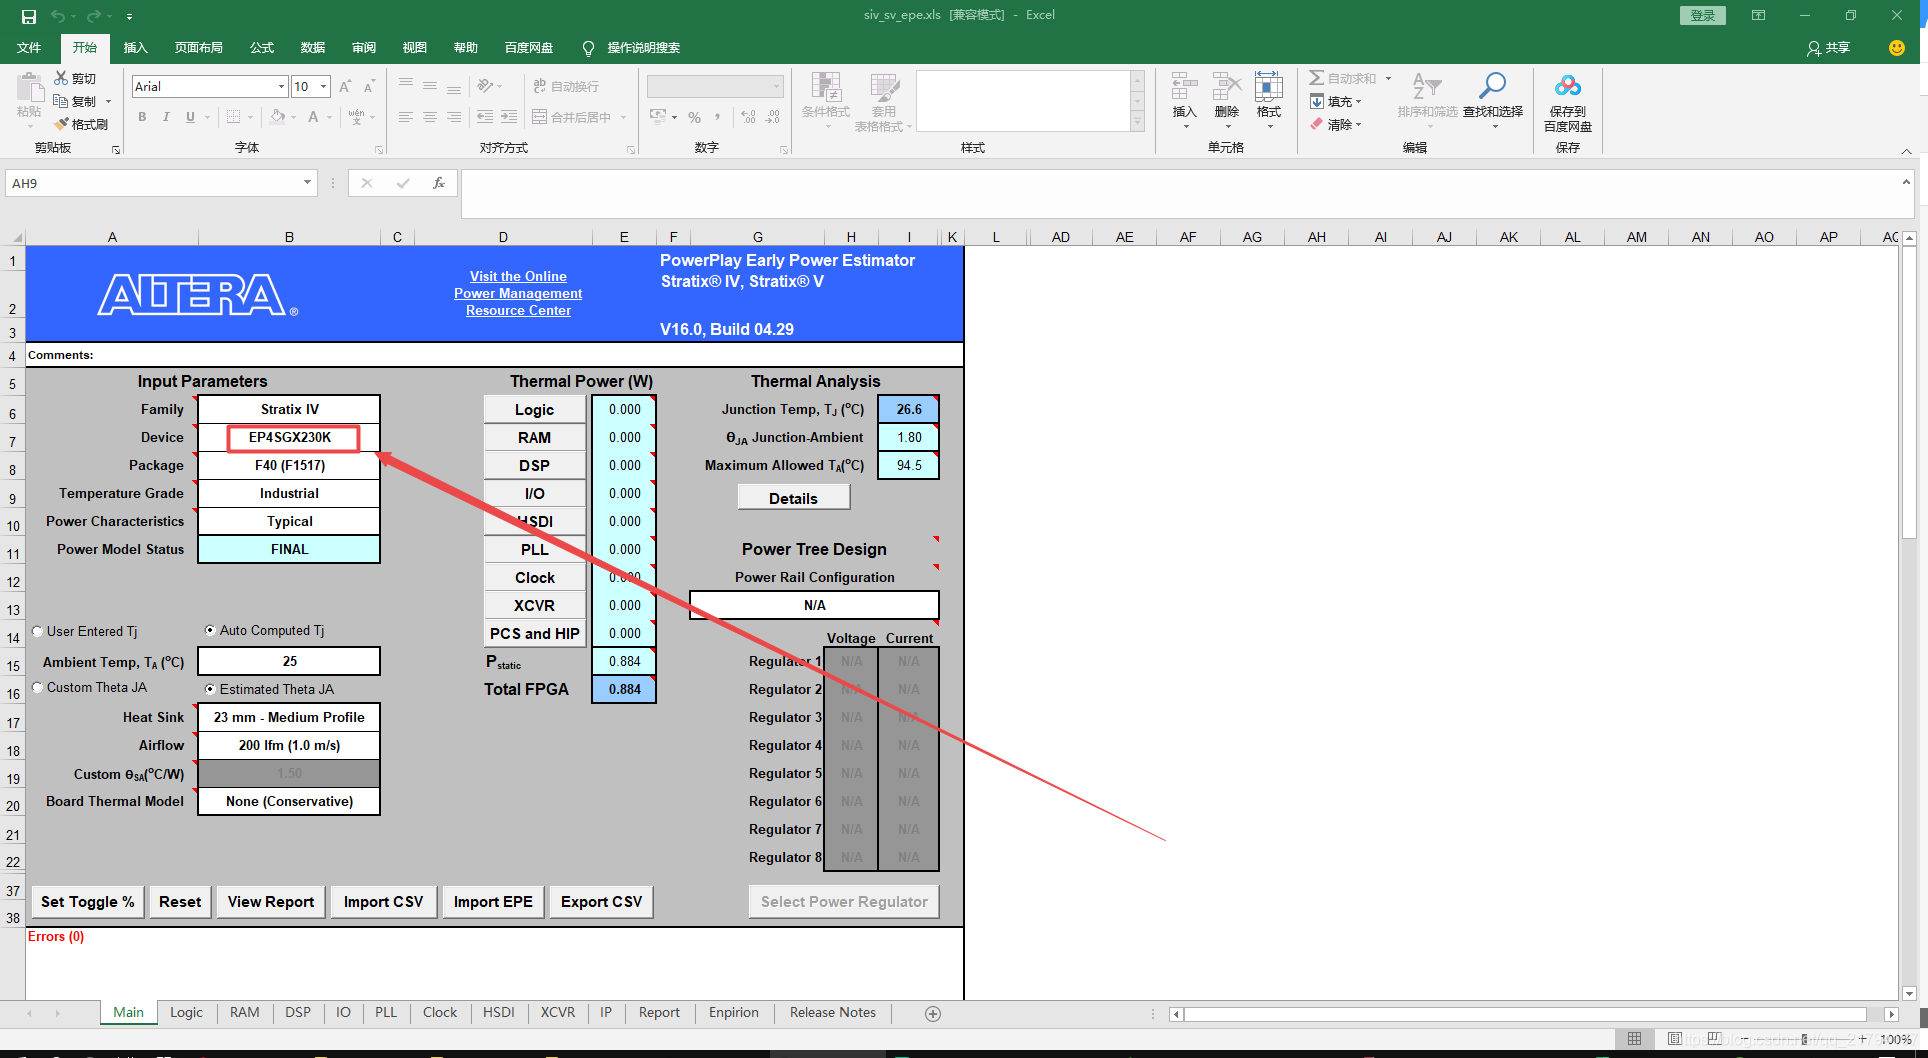Select Auto Computed Tj radio button
Viewport: 1928px width, 1058px height.
210,630
